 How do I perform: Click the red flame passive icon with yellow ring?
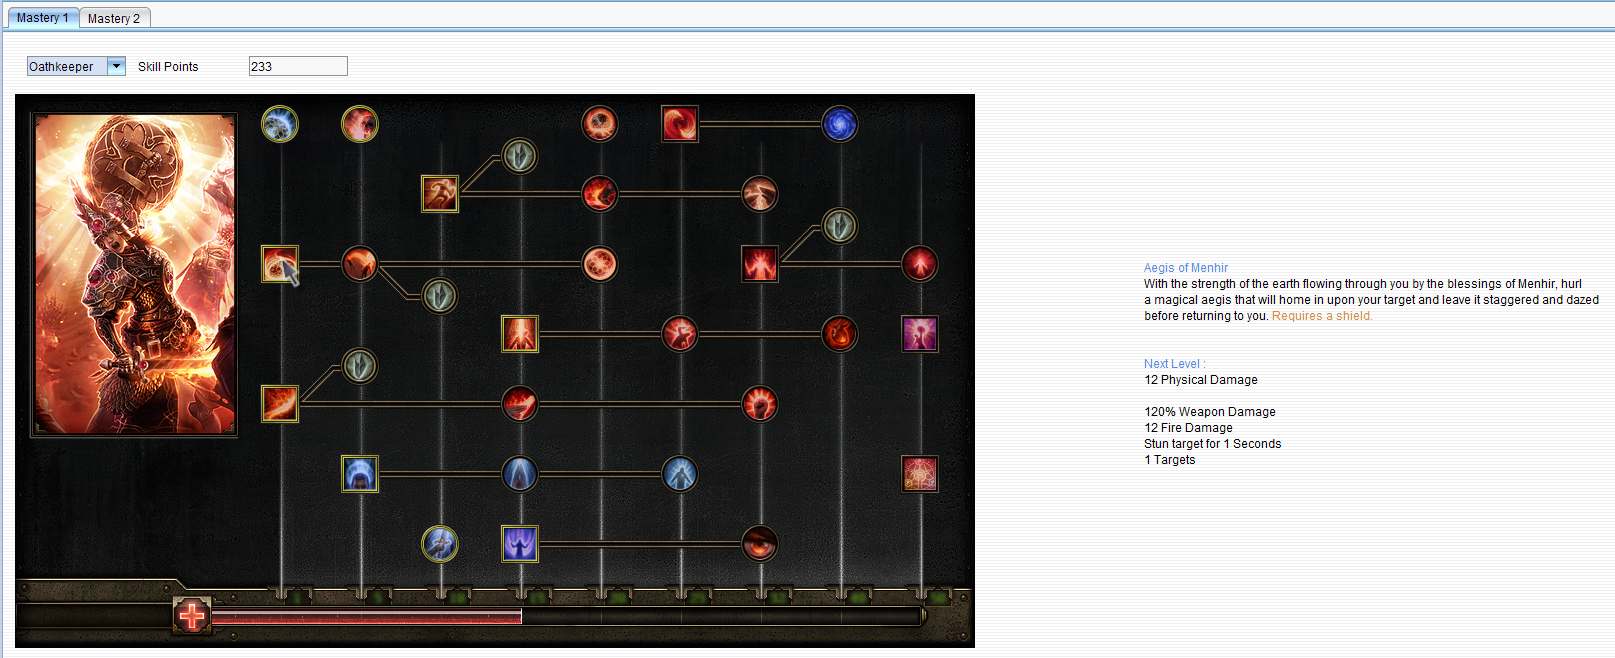[360, 124]
